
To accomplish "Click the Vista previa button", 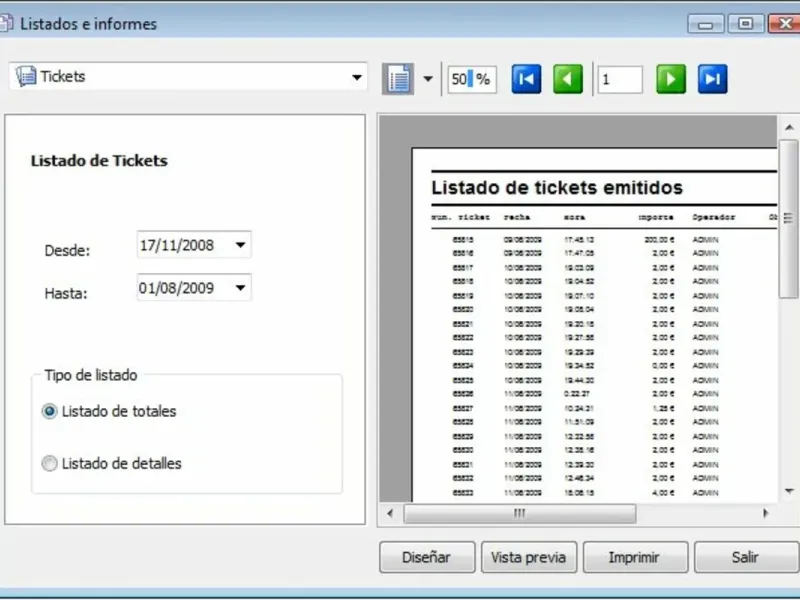I will tap(529, 557).
